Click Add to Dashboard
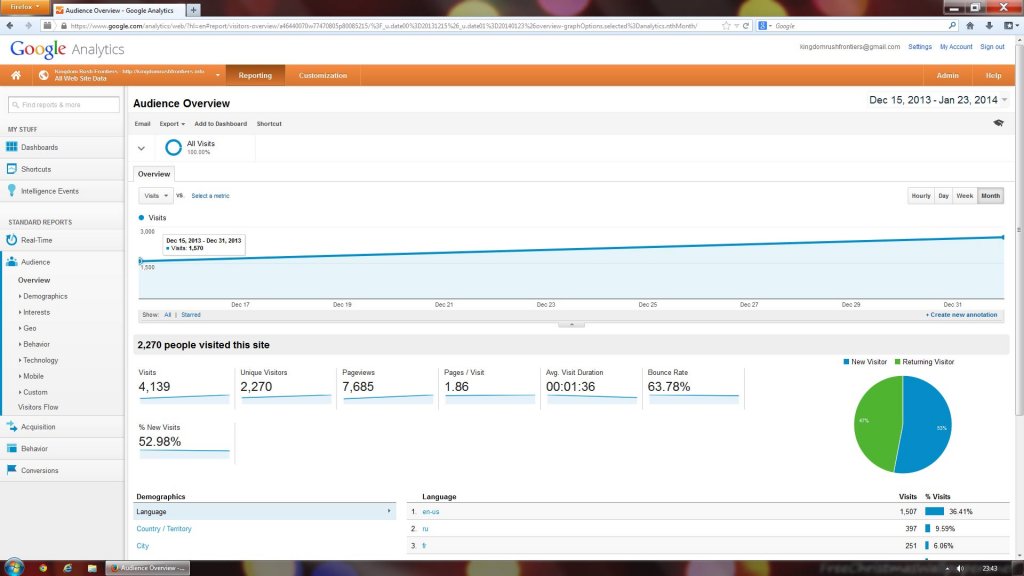Image resolution: width=1024 pixels, height=576 pixels. pos(221,123)
